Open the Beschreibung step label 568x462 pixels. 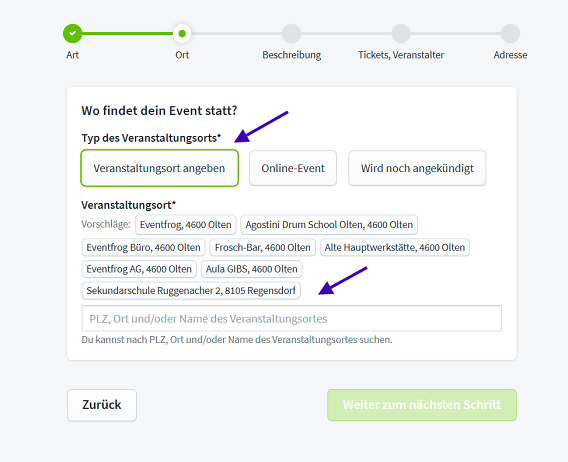[x=292, y=55]
